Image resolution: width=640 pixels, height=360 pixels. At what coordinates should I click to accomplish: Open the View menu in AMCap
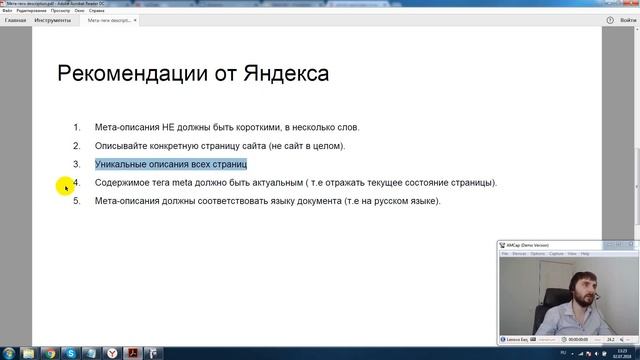[x=572, y=254]
